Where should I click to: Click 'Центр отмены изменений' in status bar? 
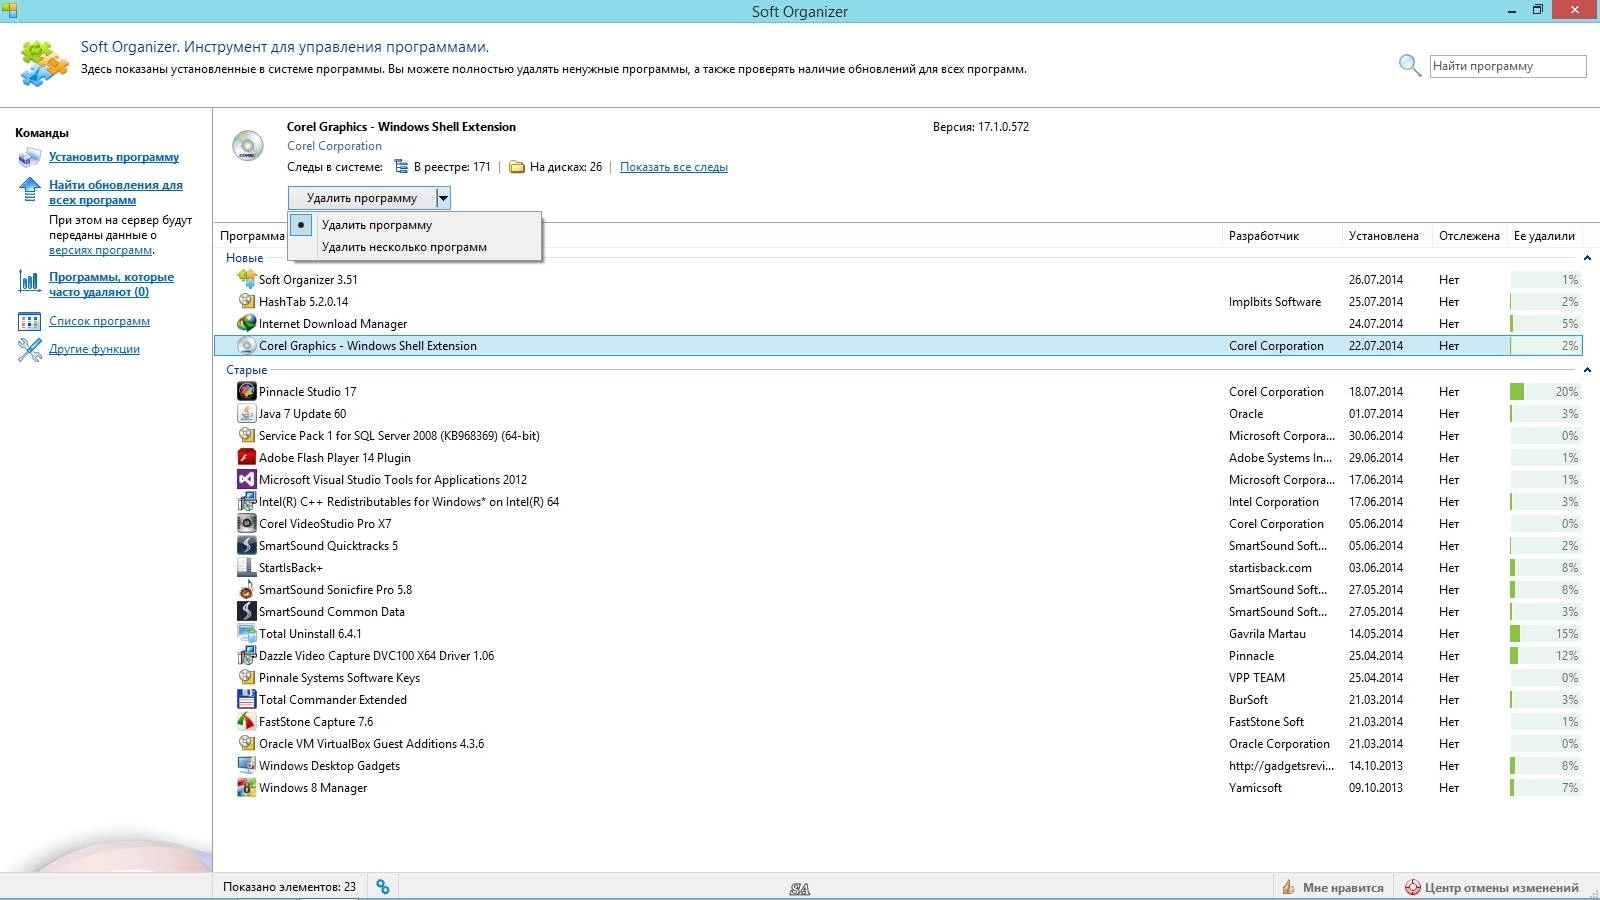[x=1501, y=887]
